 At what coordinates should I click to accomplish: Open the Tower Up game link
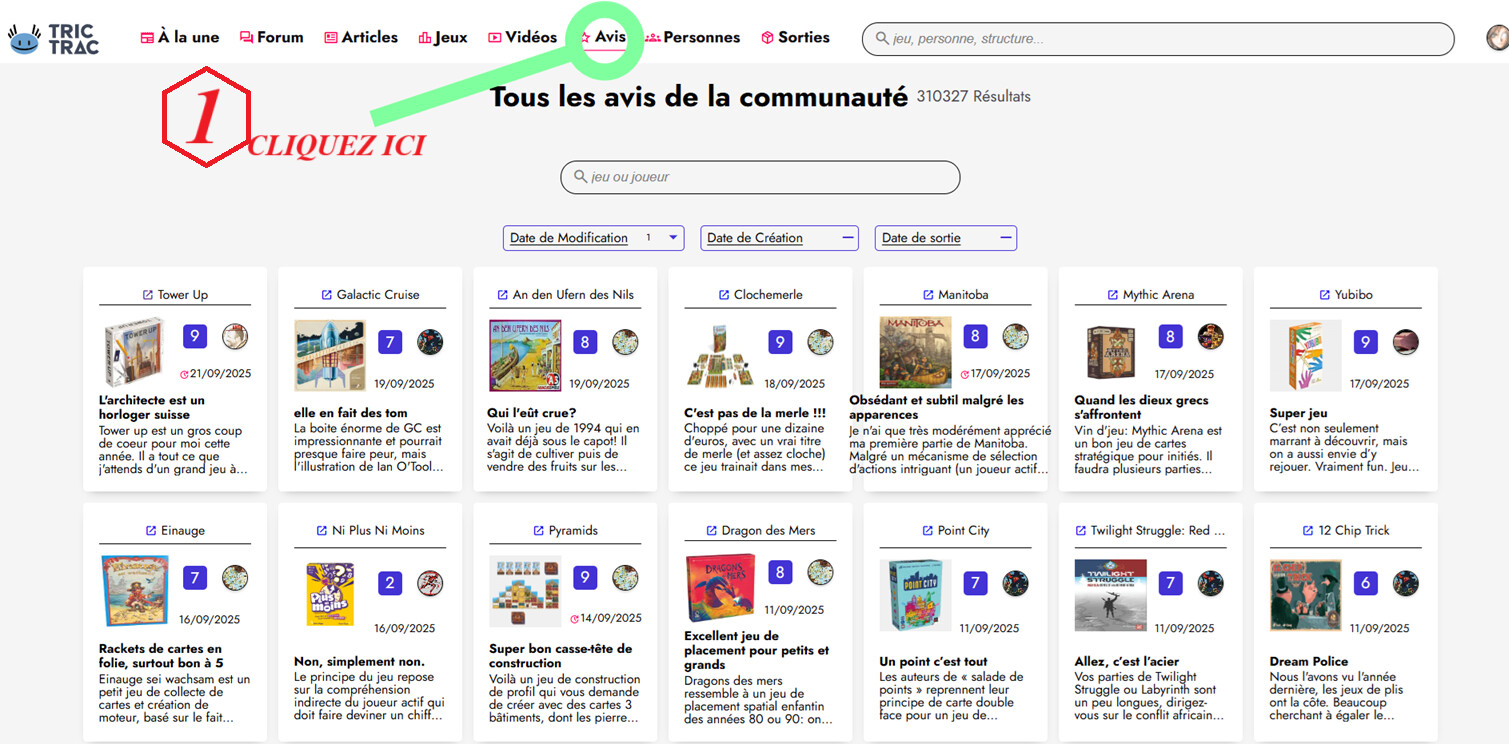tap(175, 295)
